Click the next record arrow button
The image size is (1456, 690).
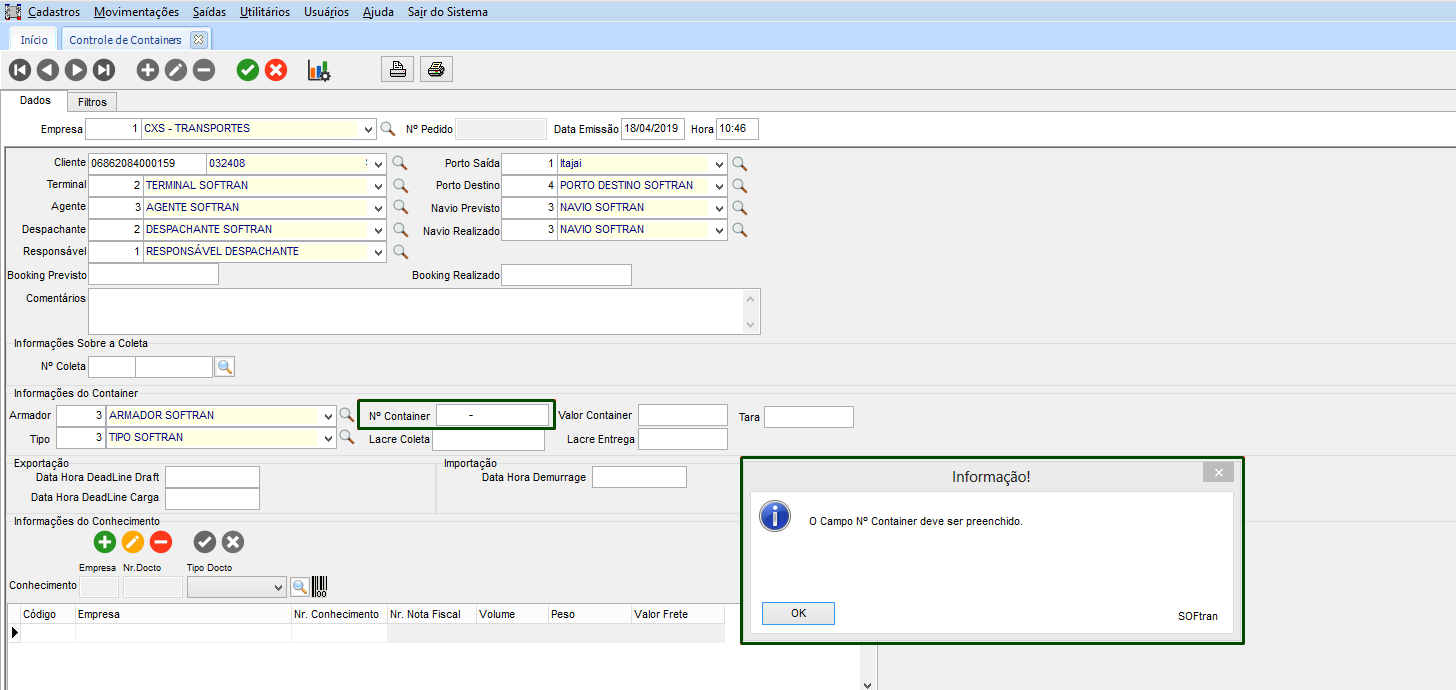click(76, 70)
